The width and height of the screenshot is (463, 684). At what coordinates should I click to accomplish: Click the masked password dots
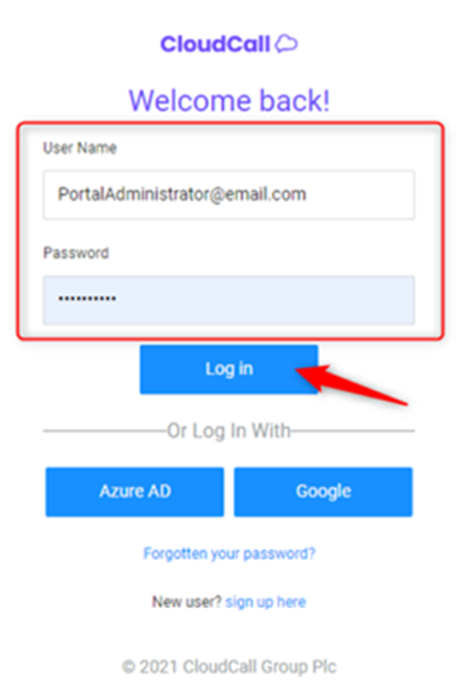click(87, 299)
